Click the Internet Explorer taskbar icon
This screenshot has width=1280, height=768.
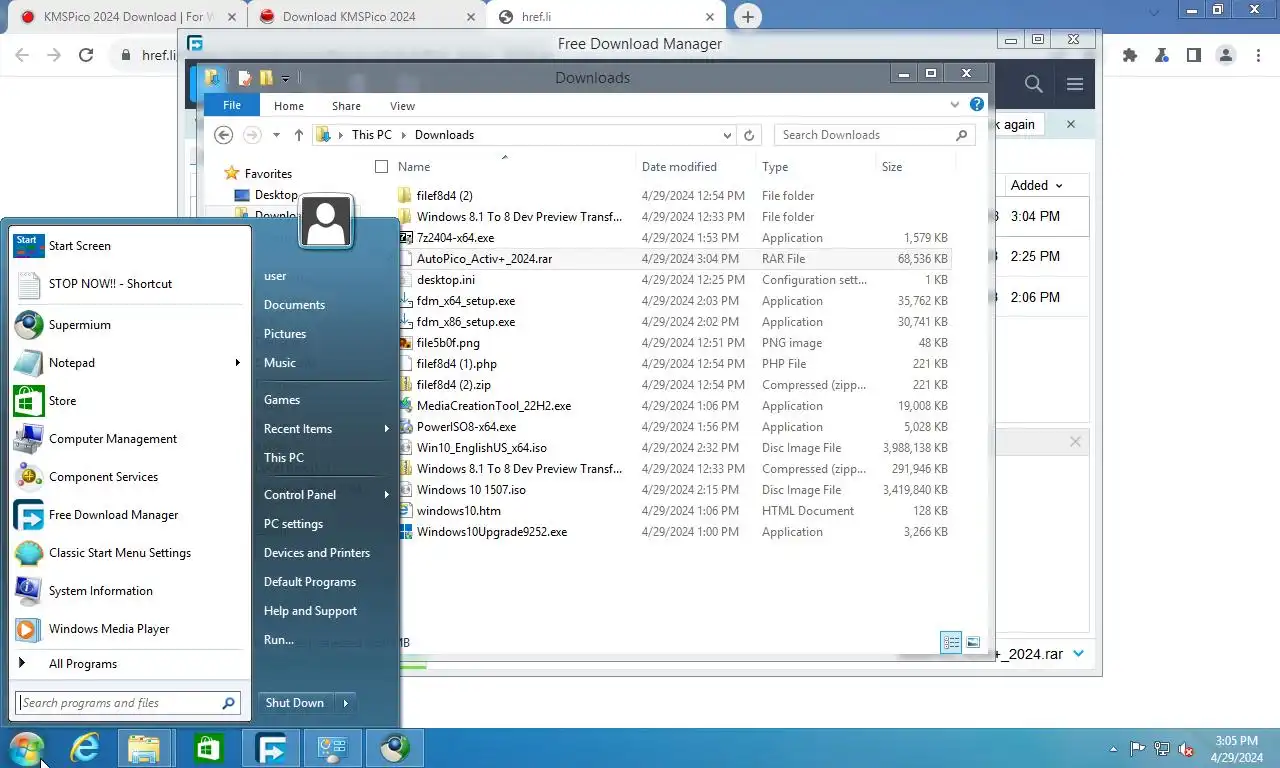click(x=84, y=747)
